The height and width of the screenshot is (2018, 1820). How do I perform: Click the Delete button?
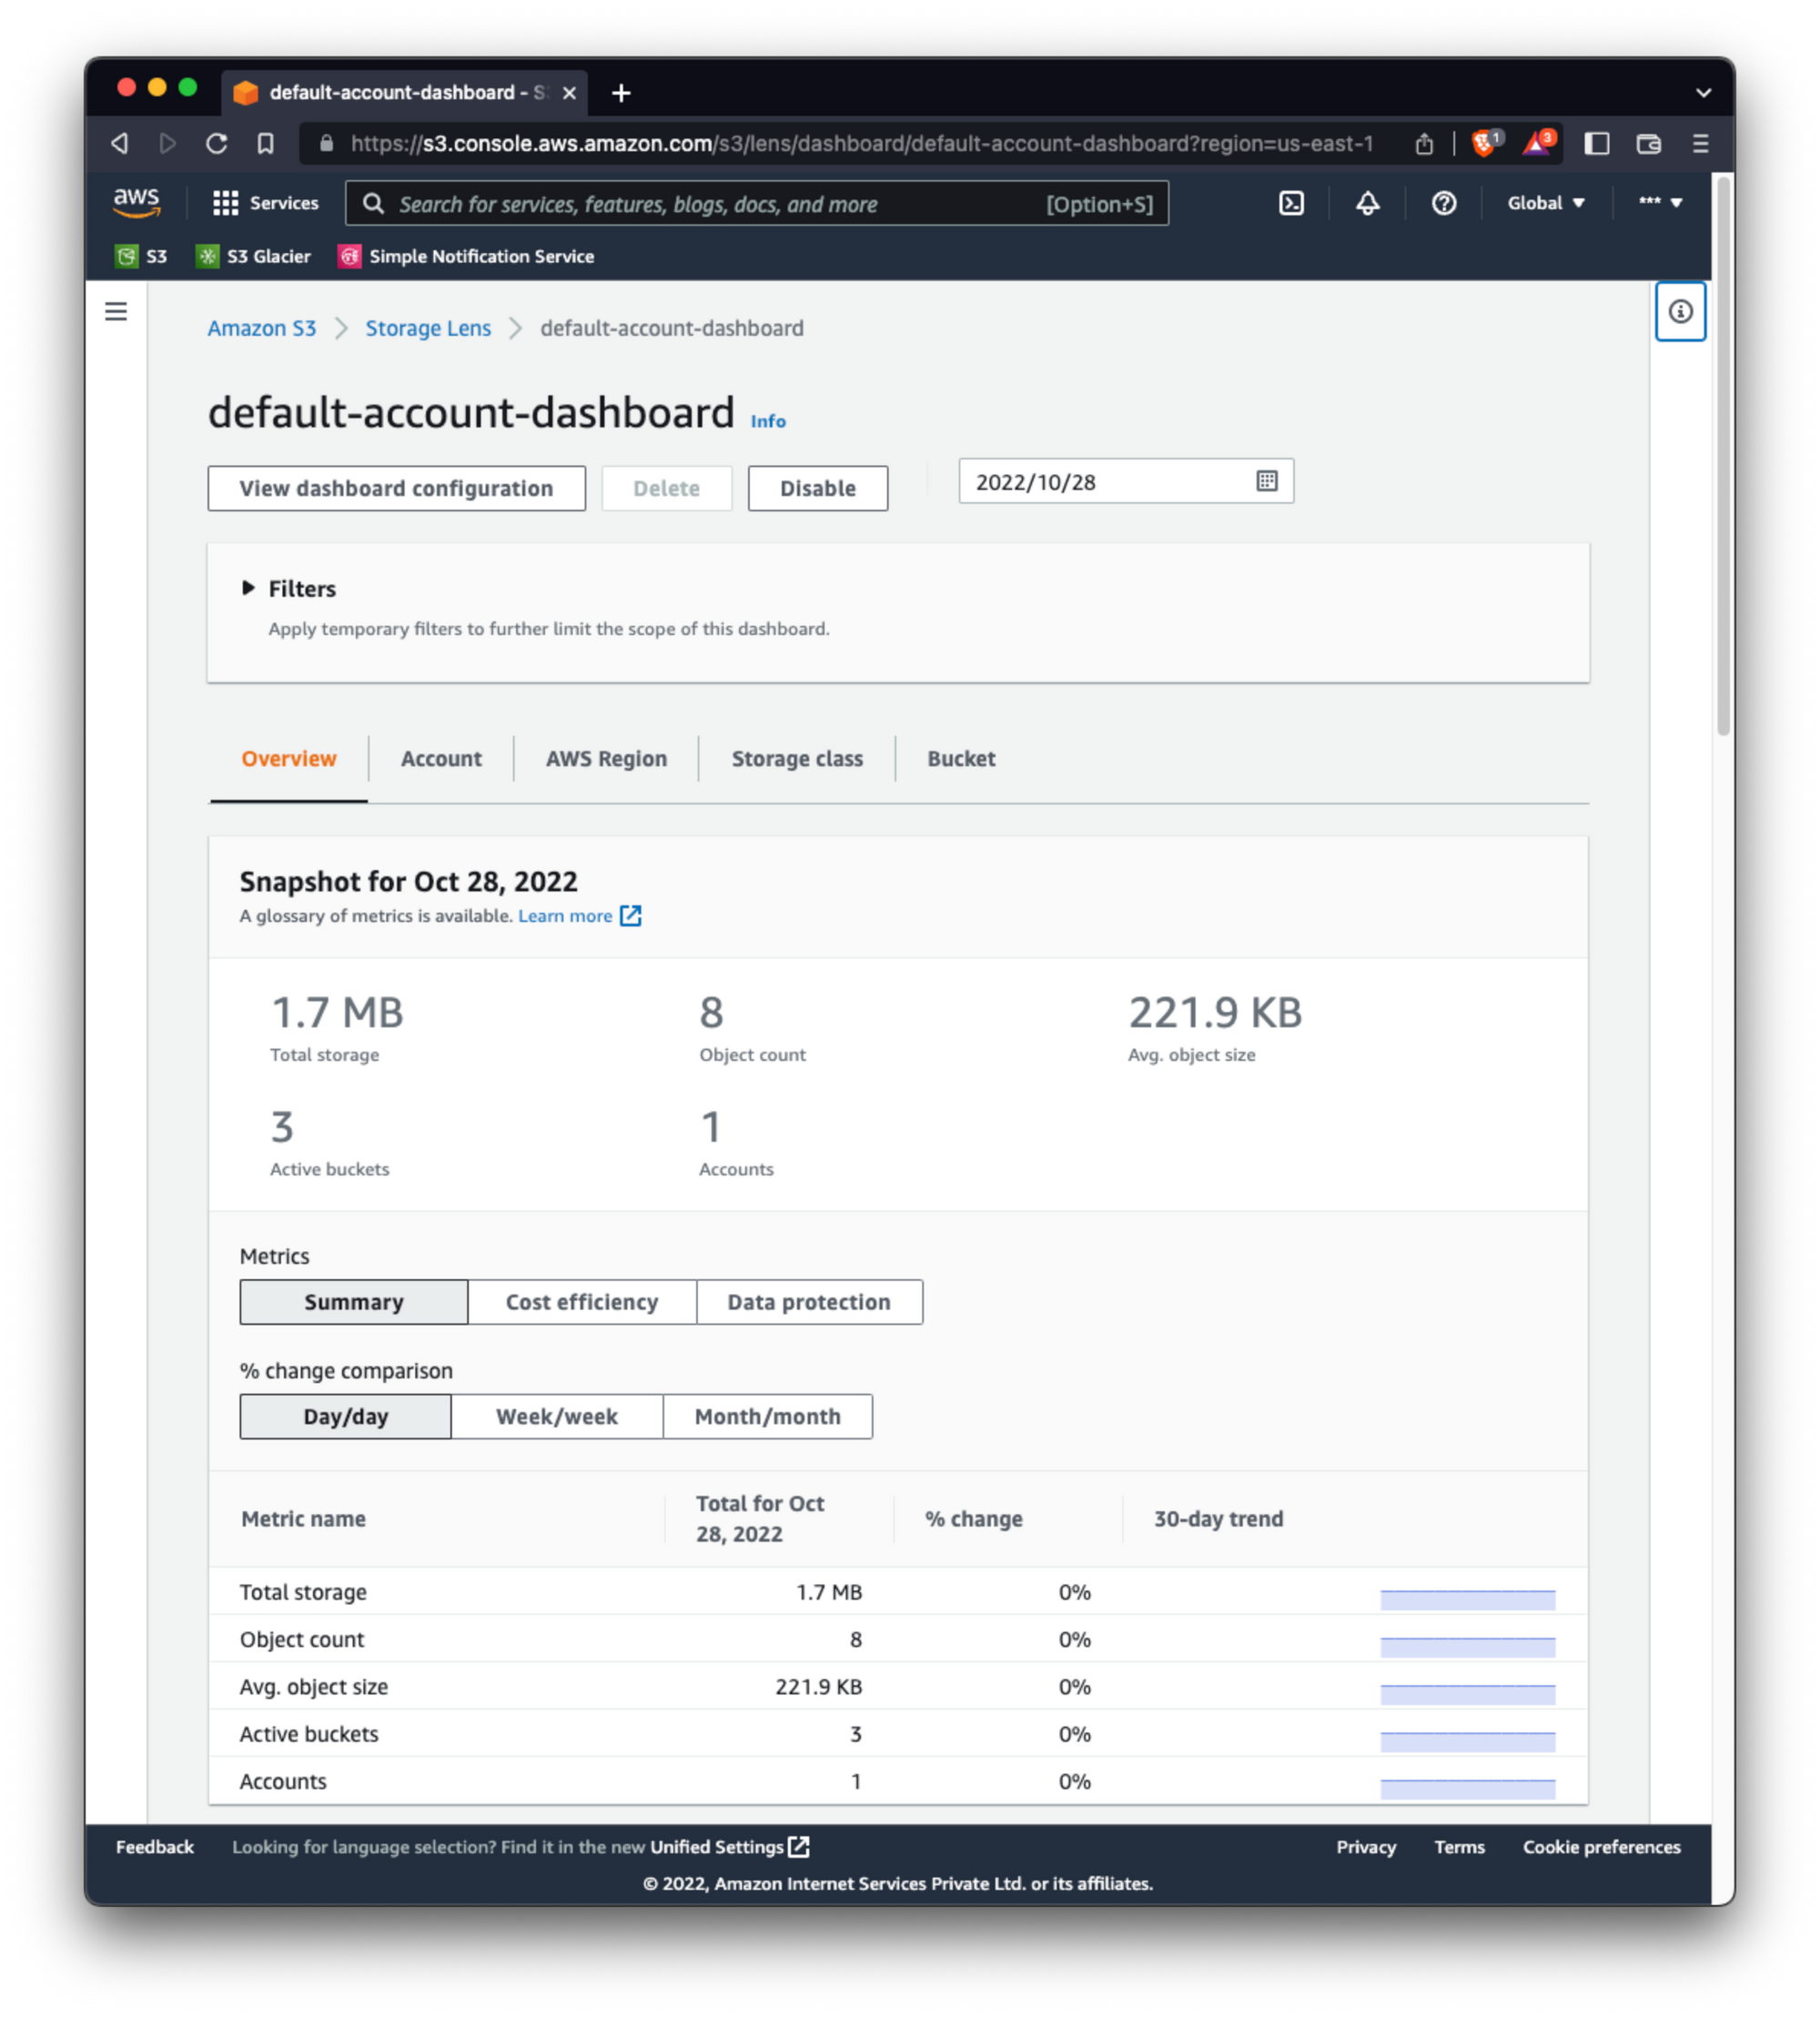click(666, 488)
